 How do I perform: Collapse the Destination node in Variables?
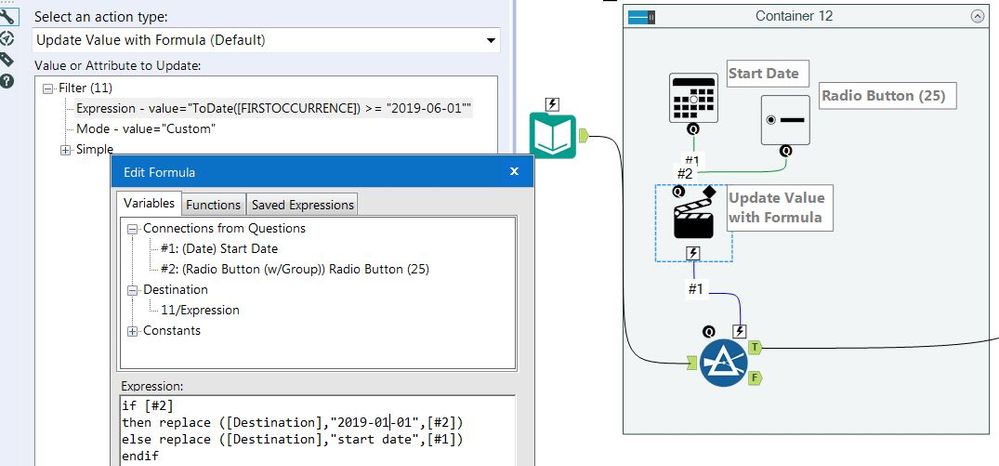click(x=132, y=290)
